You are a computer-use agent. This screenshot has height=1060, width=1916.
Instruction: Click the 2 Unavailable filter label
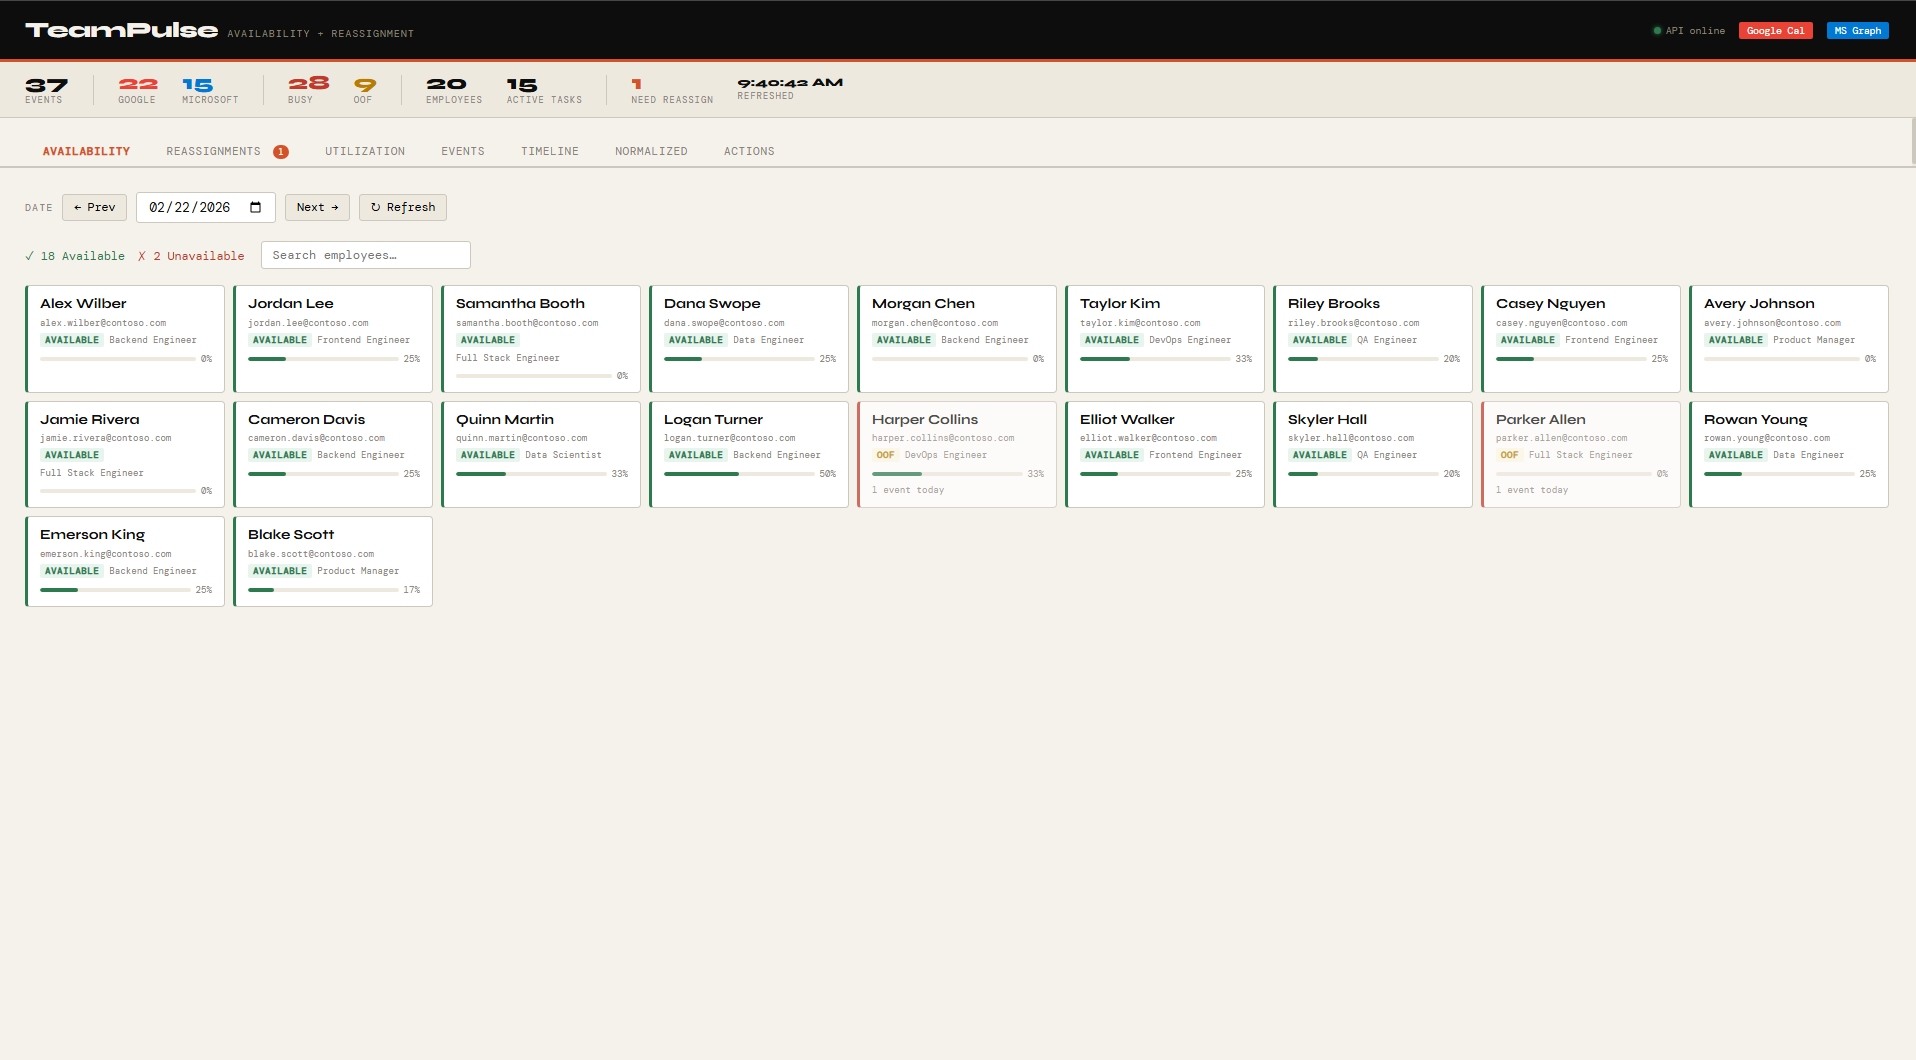(x=191, y=256)
